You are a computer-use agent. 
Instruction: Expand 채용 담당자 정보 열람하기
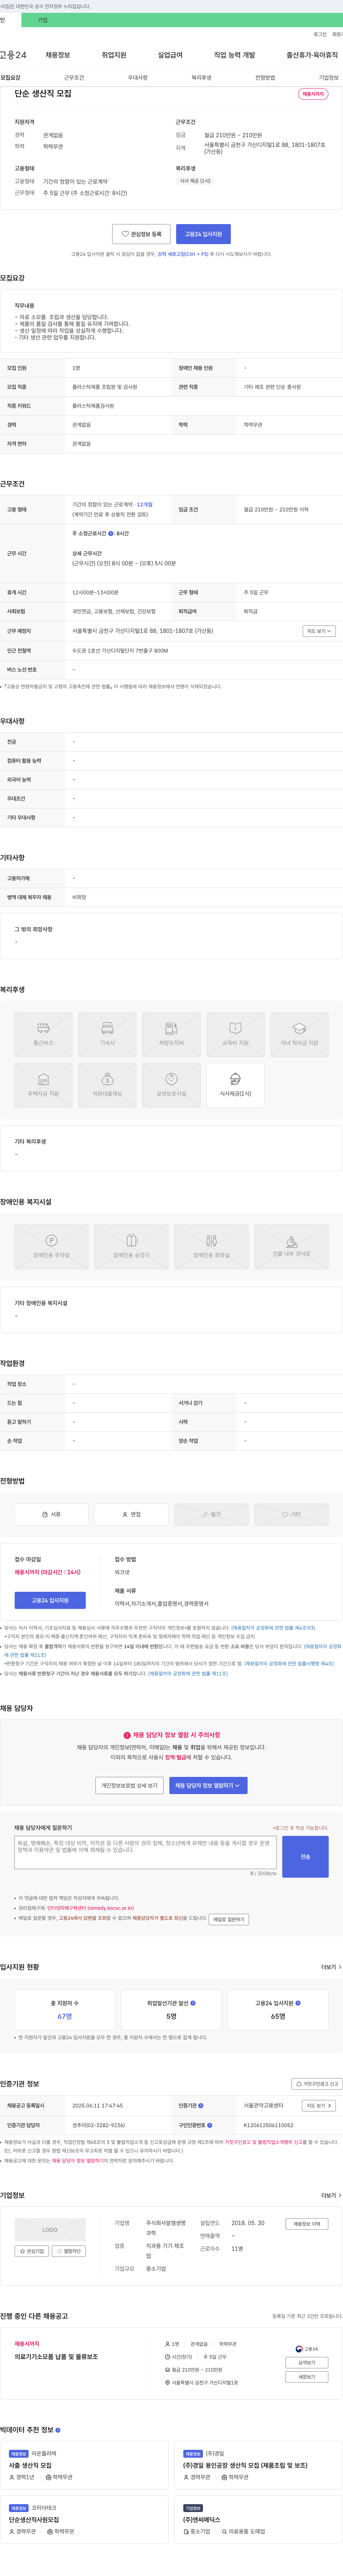coord(208,1785)
